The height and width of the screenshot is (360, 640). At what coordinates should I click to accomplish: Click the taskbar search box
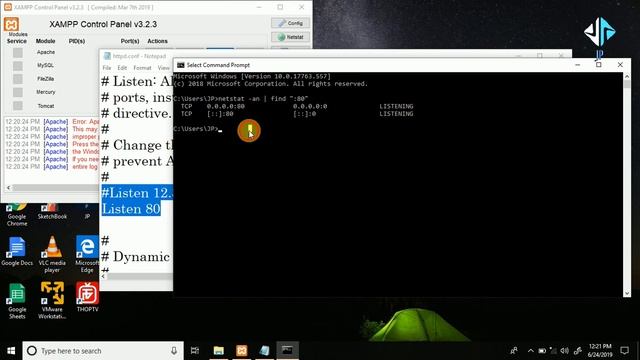pyautogui.click(x=103, y=351)
